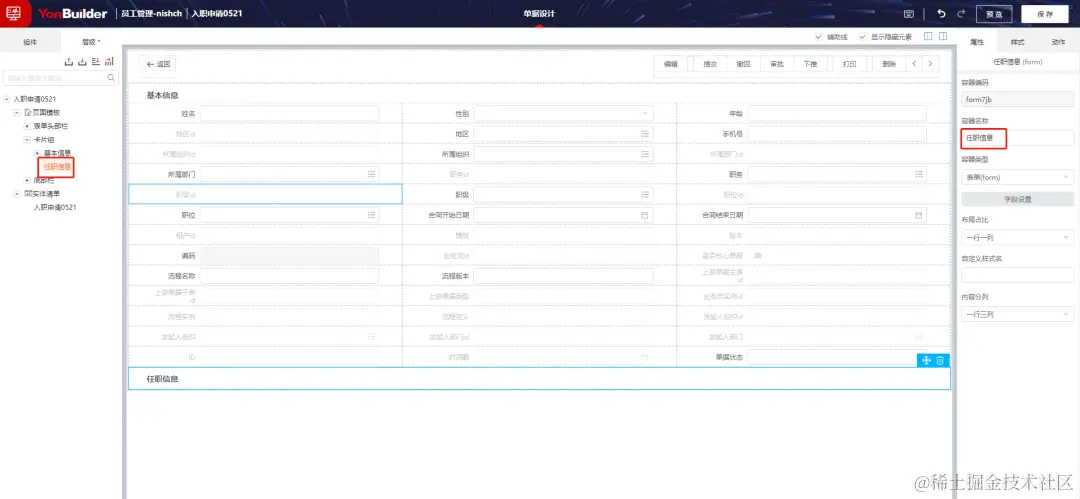Screen dimensions: 1080x499
Task: Collapse the 页面模板 tree node
Action: 17,112
